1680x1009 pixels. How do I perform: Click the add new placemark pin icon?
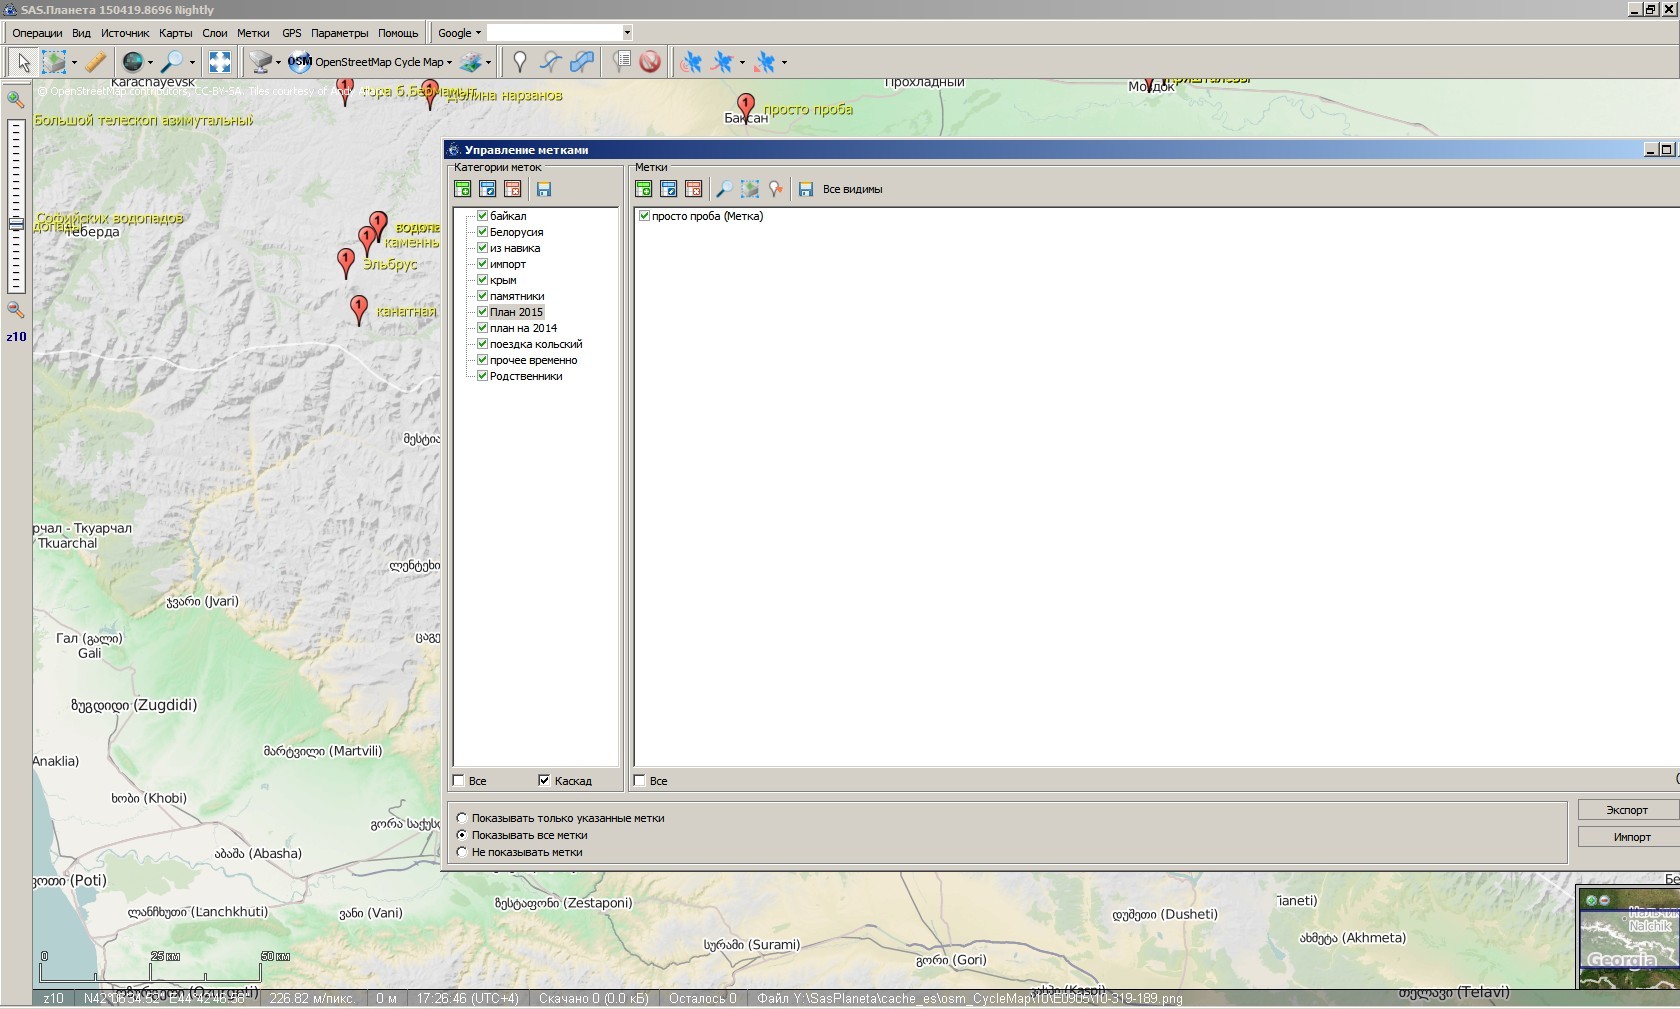pos(519,62)
